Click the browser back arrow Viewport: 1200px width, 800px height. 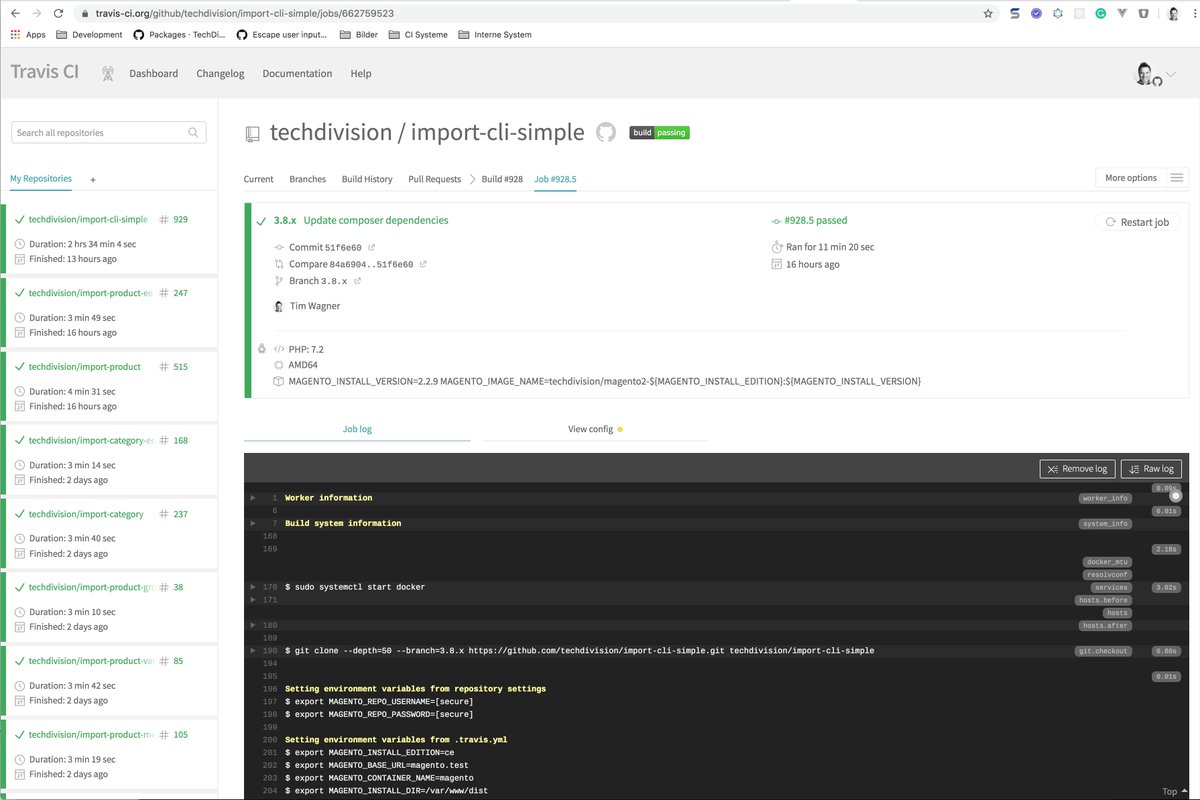pyautogui.click(x=13, y=13)
